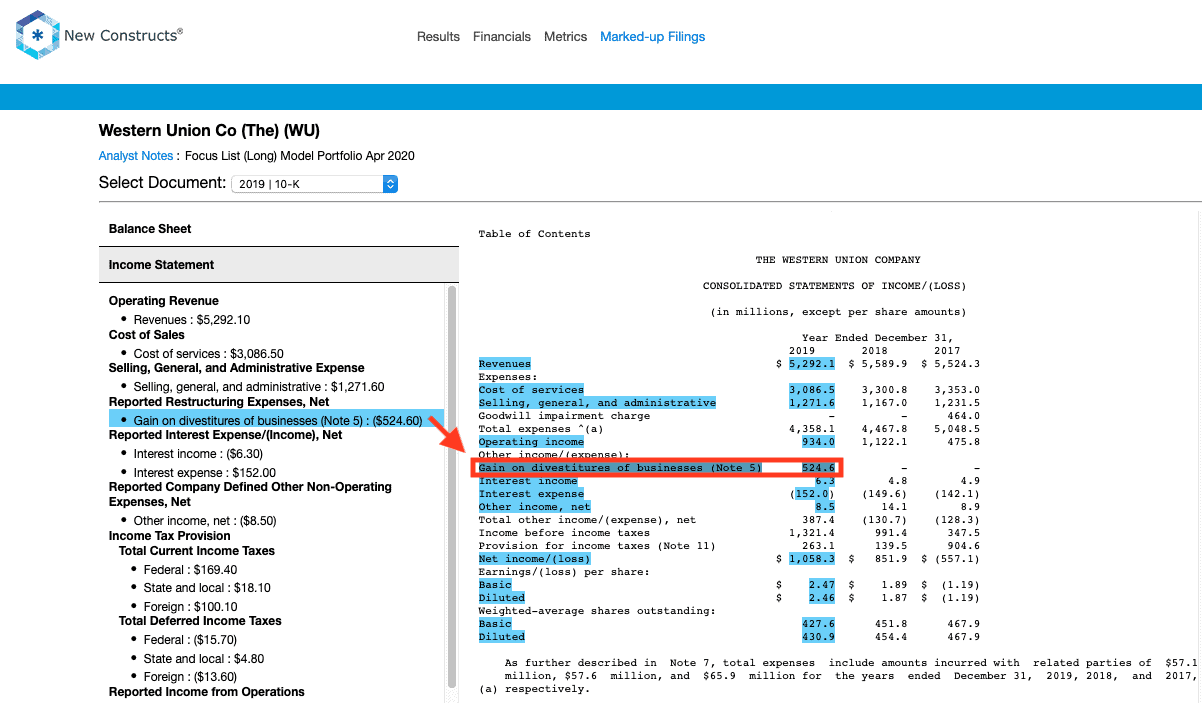Click highlighted Selling, general, and administrative filing label
This screenshot has height=703, width=1202.
pos(597,403)
